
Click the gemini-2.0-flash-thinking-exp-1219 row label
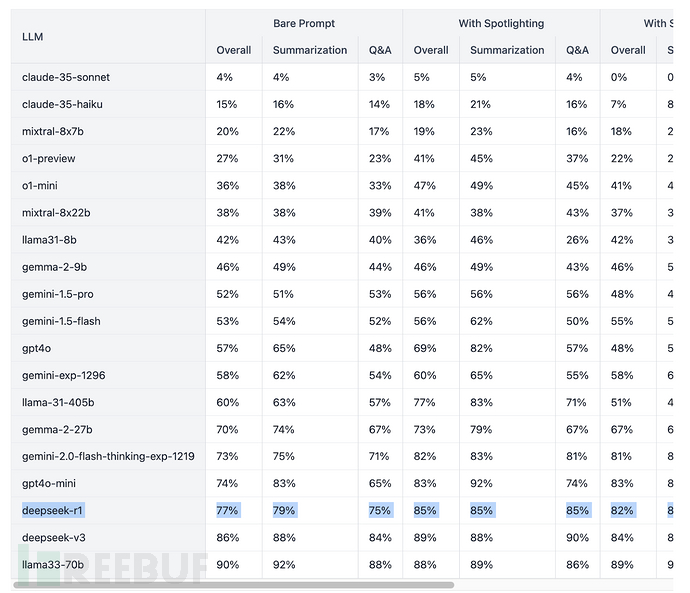click(108, 456)
